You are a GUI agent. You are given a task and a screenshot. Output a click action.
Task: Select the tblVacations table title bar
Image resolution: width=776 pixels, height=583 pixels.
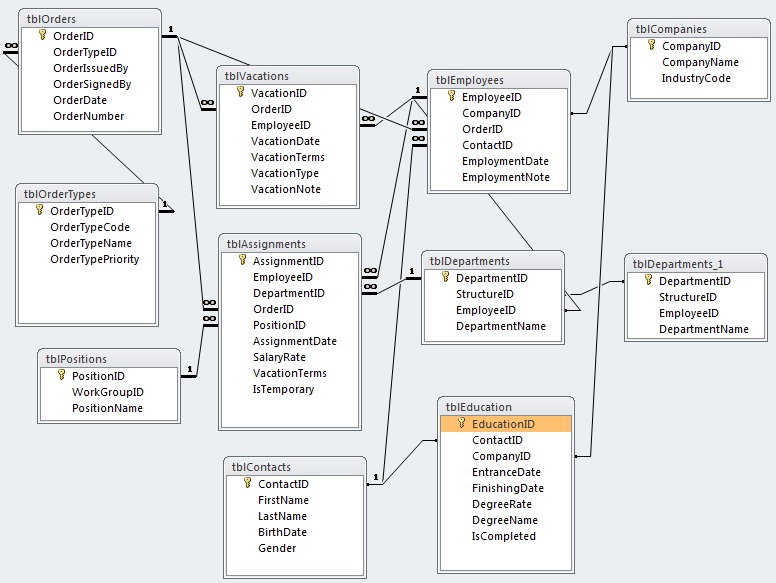click(x=288, y=76)
